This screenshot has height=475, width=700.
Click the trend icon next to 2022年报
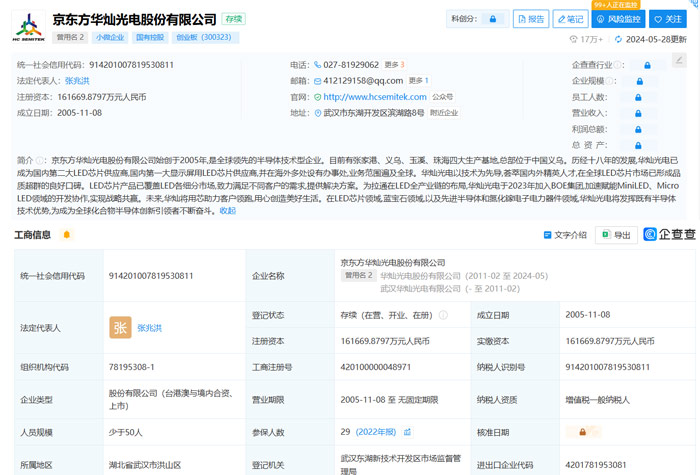tap(407, 432)
